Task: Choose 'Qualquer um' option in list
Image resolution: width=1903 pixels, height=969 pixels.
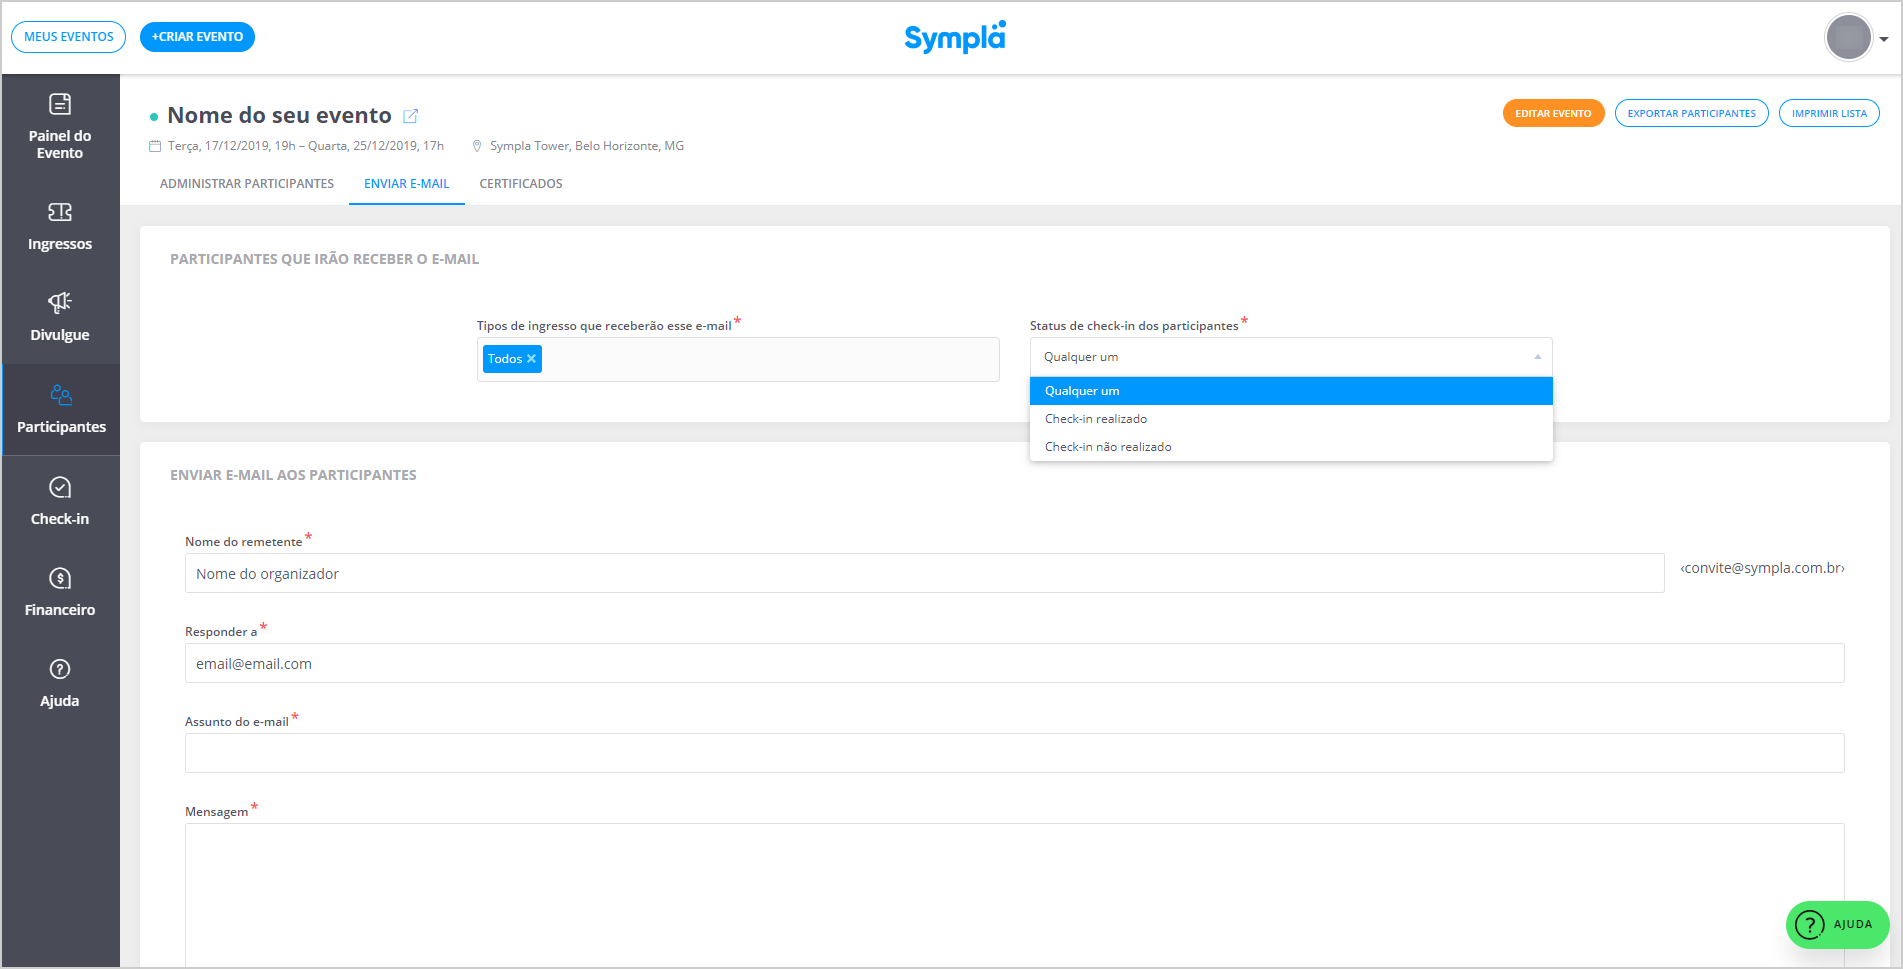Action: (x=1291, y=391)
